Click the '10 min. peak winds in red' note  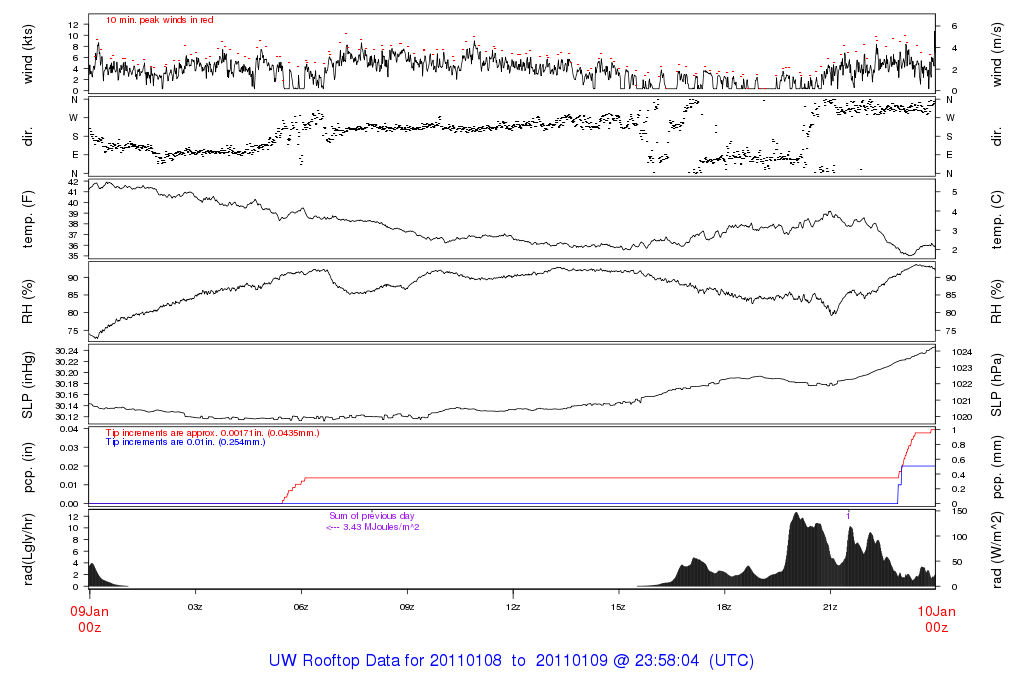pyautogui.click(x=159, y=20)
